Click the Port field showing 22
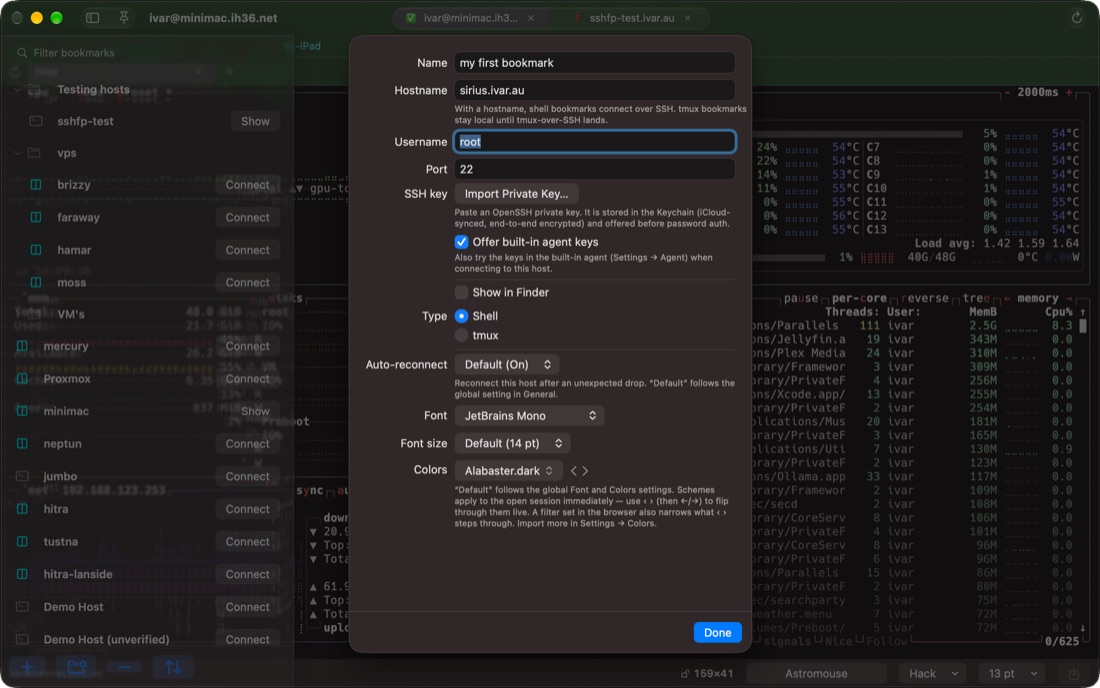The width and height of the screenshot is (1100, 688). tap(594, 169)
